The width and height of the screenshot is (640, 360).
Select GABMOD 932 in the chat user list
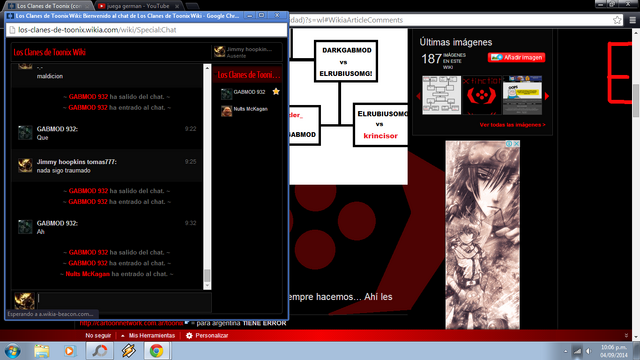click(x=247, y=93)
